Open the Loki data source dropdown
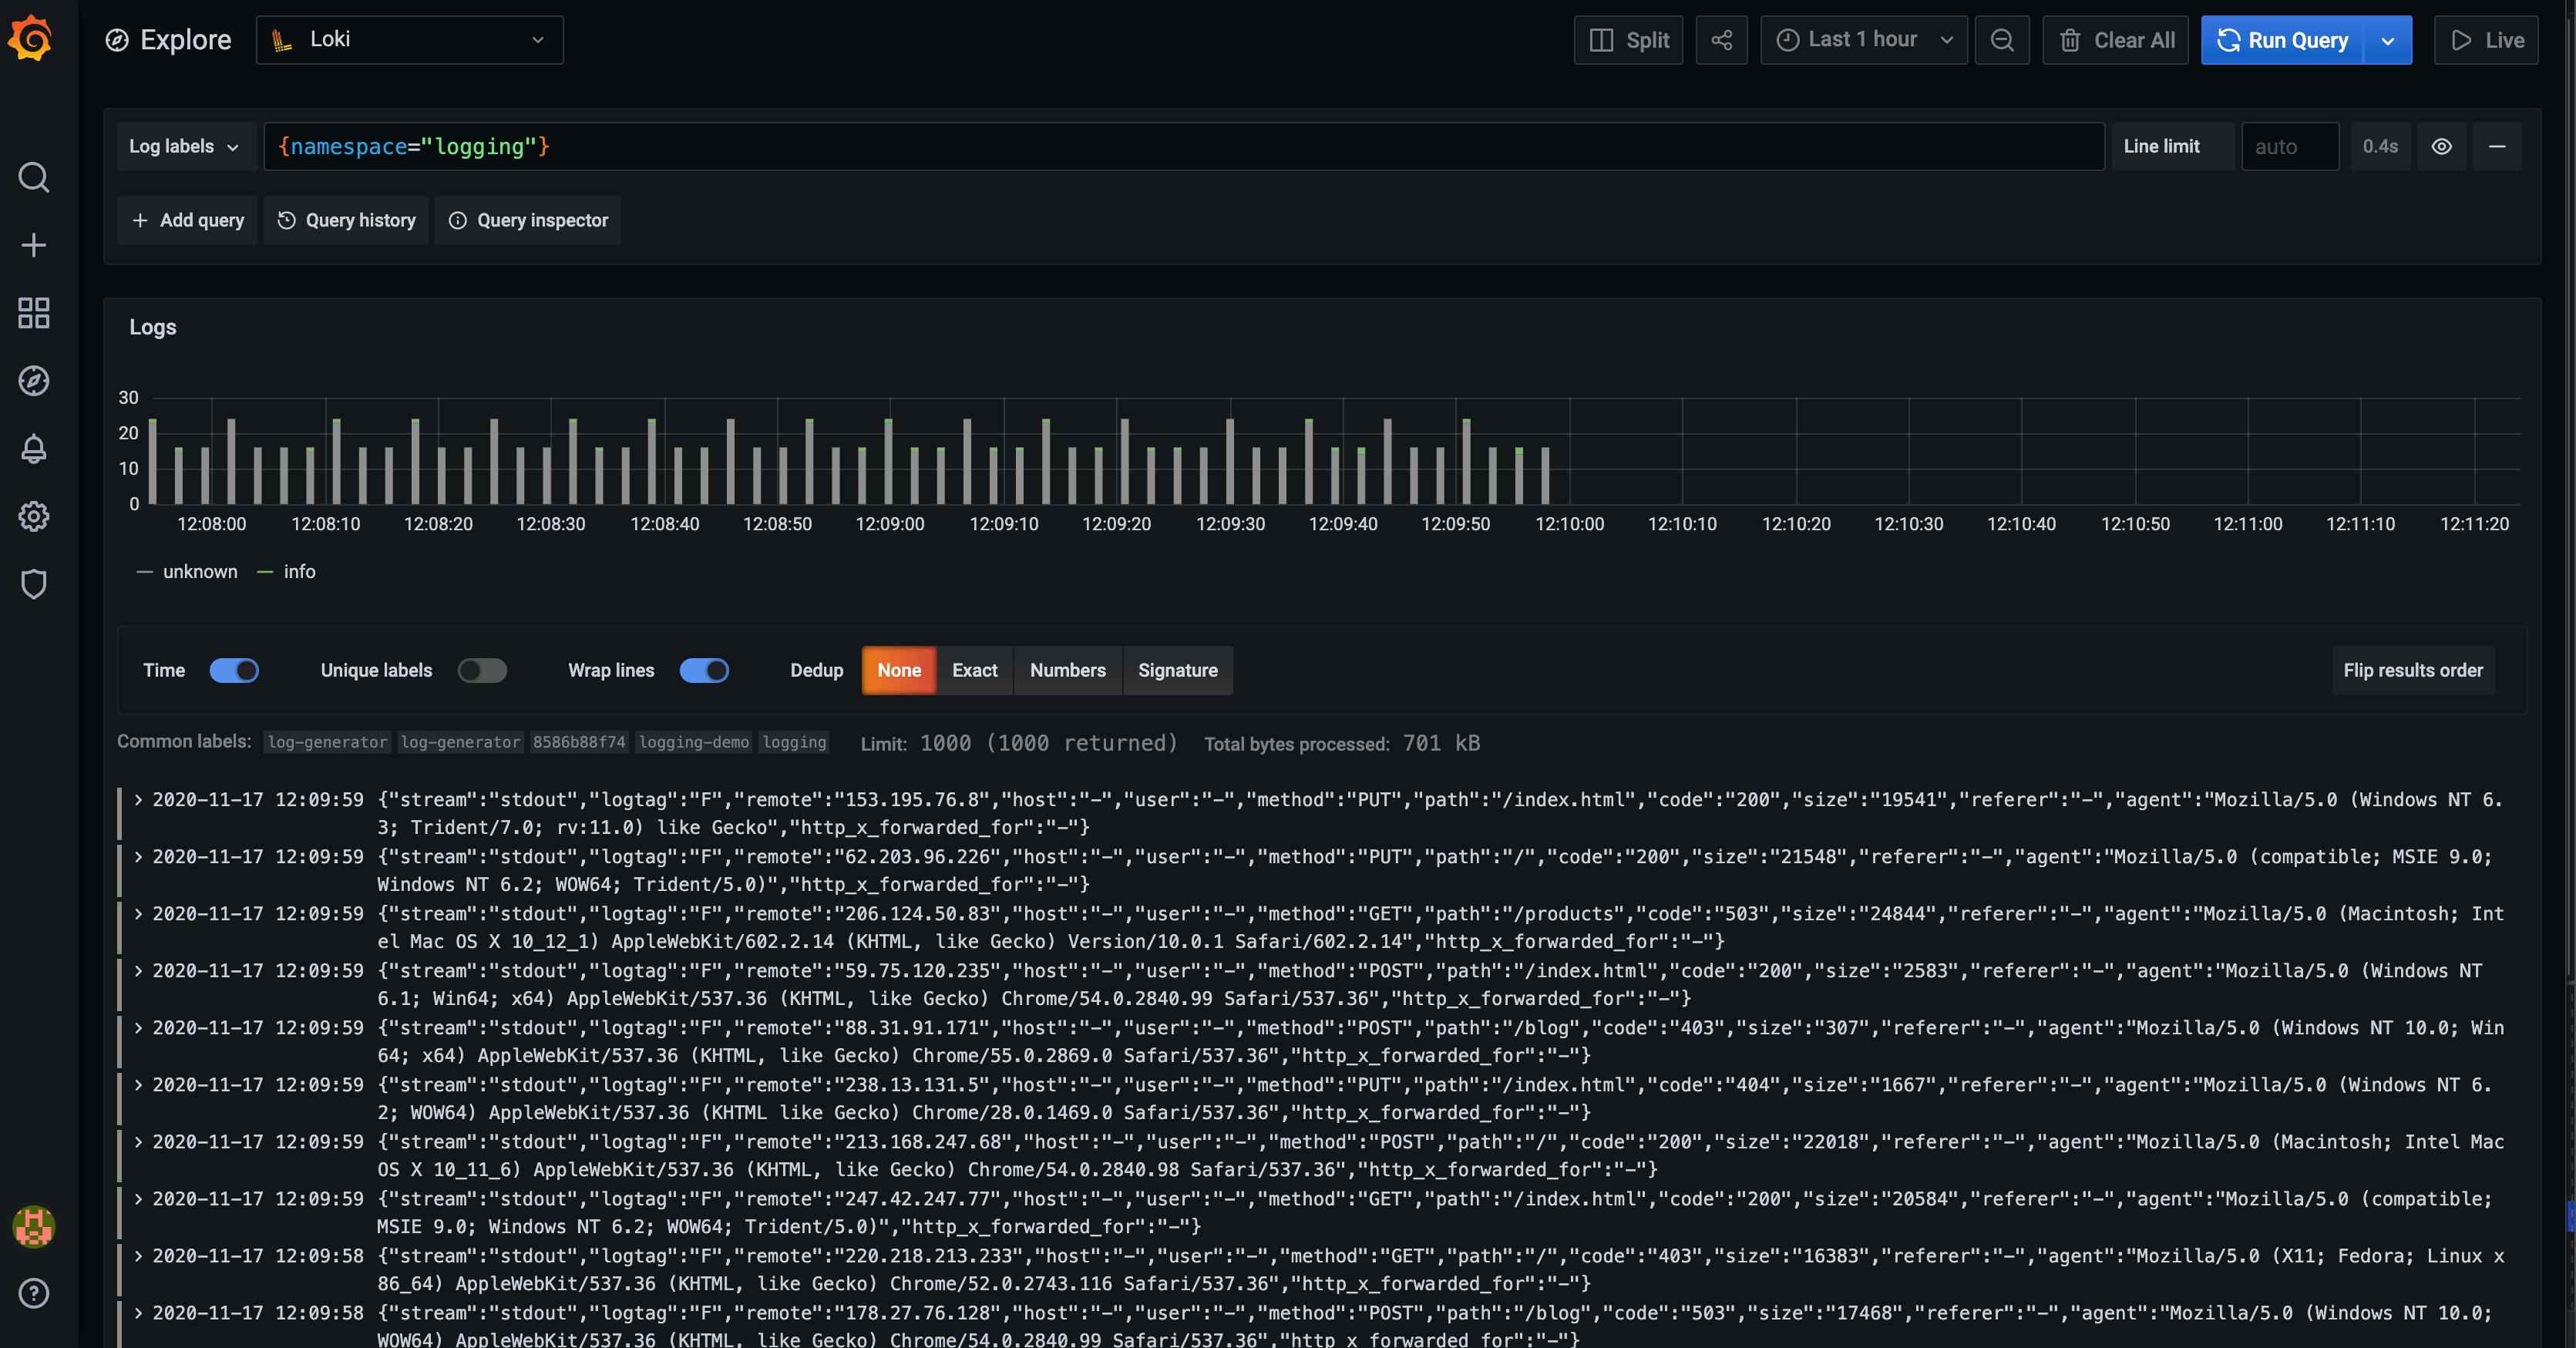Screen dimensions: 2576x1348 409,40
